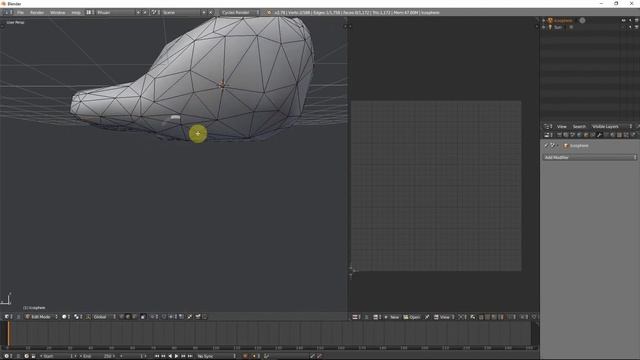The height and width of the screenshot is (360, 640).
Task: Toggle the properties context pin
Action: click(547, 146)
